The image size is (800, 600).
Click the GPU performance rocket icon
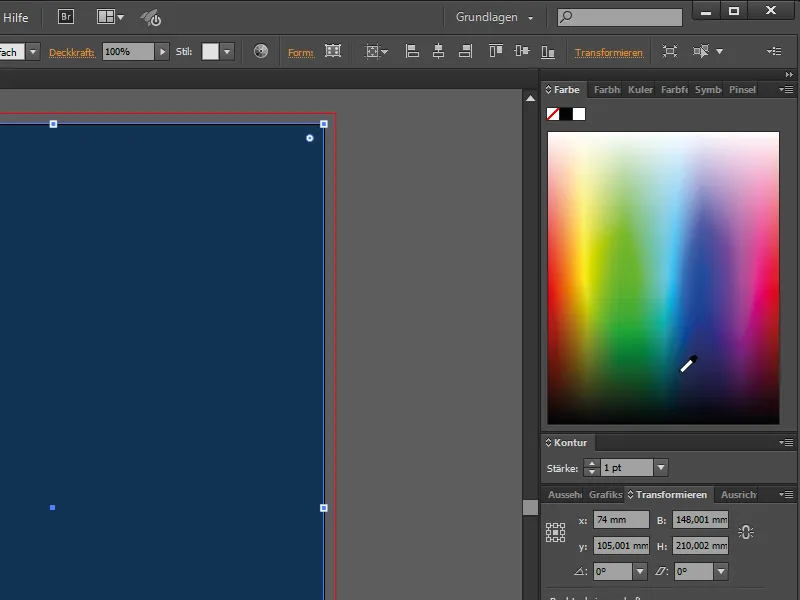[151, 18]
